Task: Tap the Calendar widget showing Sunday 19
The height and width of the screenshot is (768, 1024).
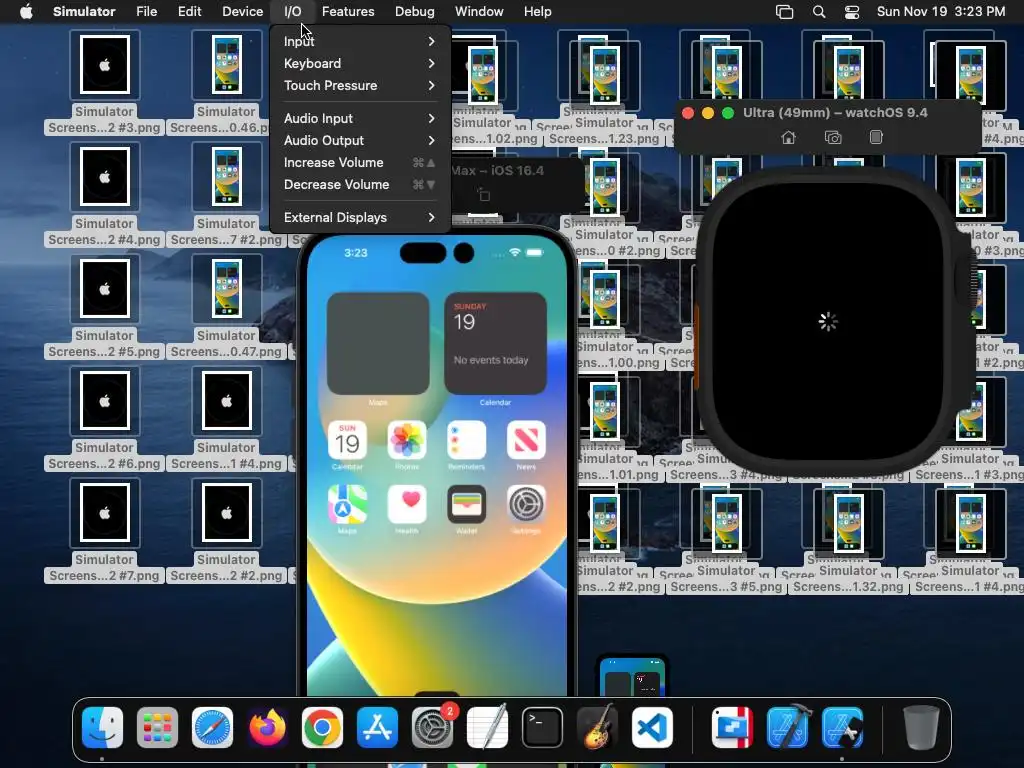Action: pos(496,344)
